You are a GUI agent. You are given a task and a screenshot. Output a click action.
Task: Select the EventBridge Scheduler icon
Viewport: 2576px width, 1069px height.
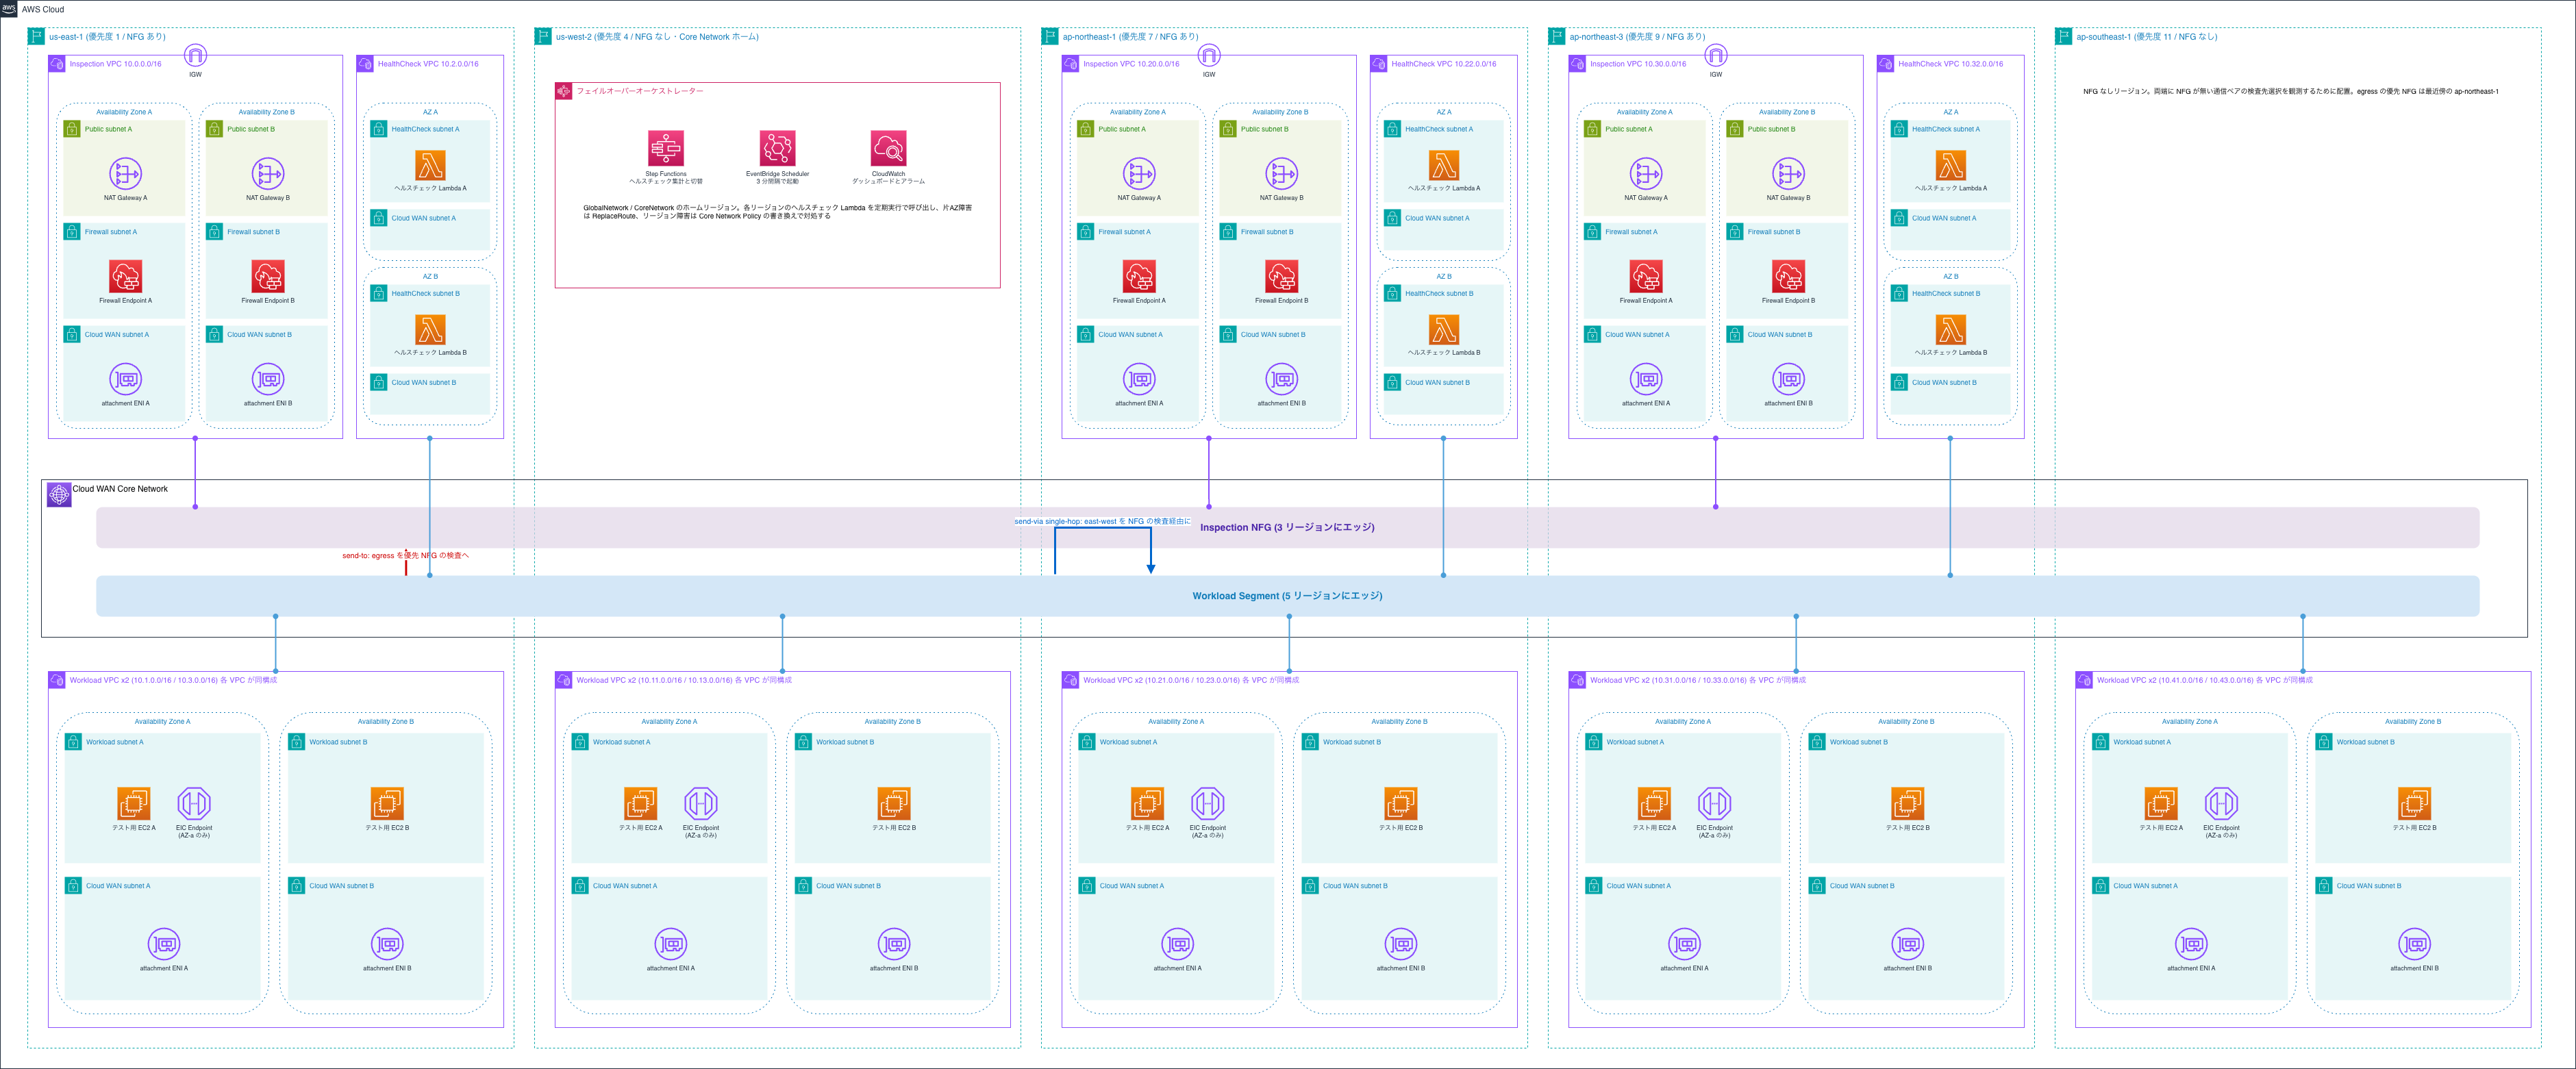point(777,148)
